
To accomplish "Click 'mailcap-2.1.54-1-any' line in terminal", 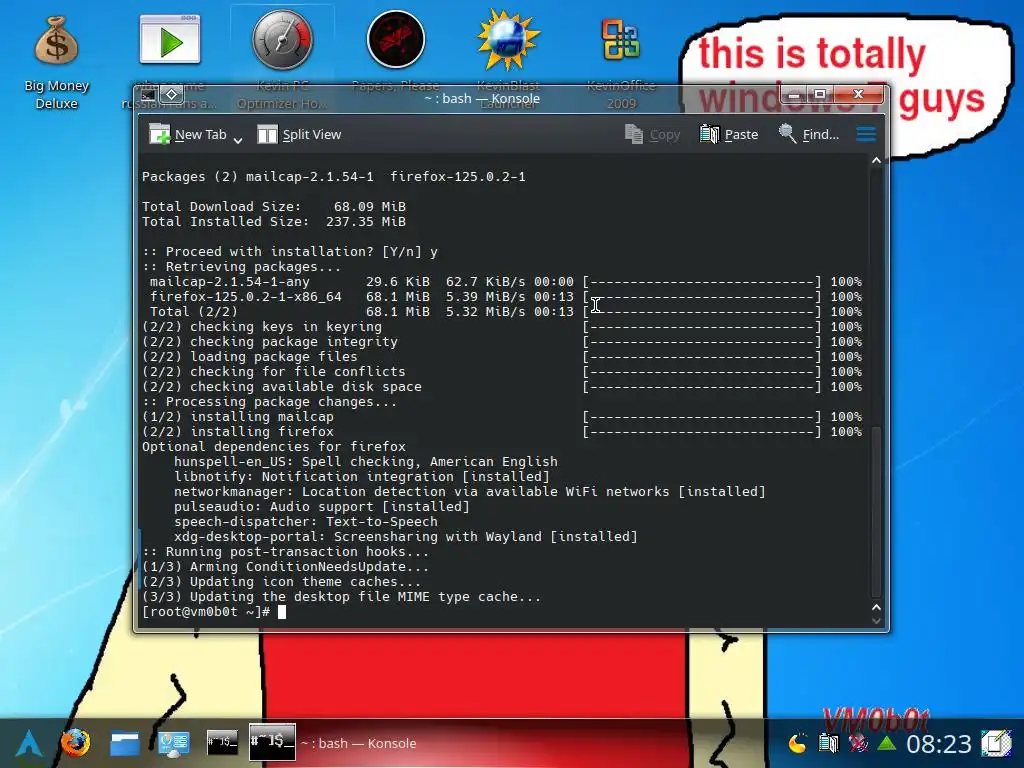I will [229, 281].
